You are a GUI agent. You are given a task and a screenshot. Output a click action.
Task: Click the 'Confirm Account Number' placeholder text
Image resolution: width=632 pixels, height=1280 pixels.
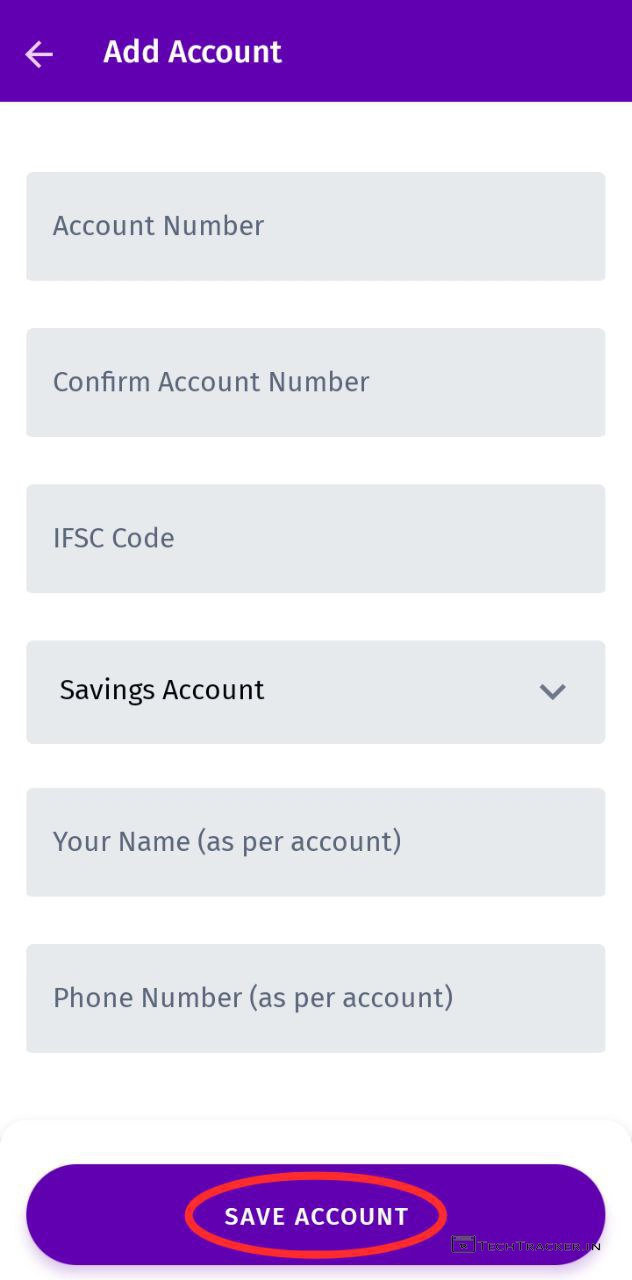(x=211, y=382)
